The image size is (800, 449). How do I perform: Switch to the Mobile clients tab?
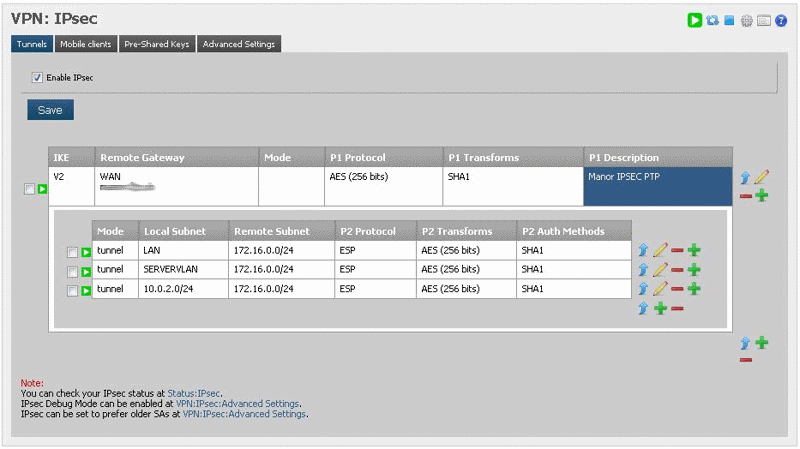click(x=84, y=44)
